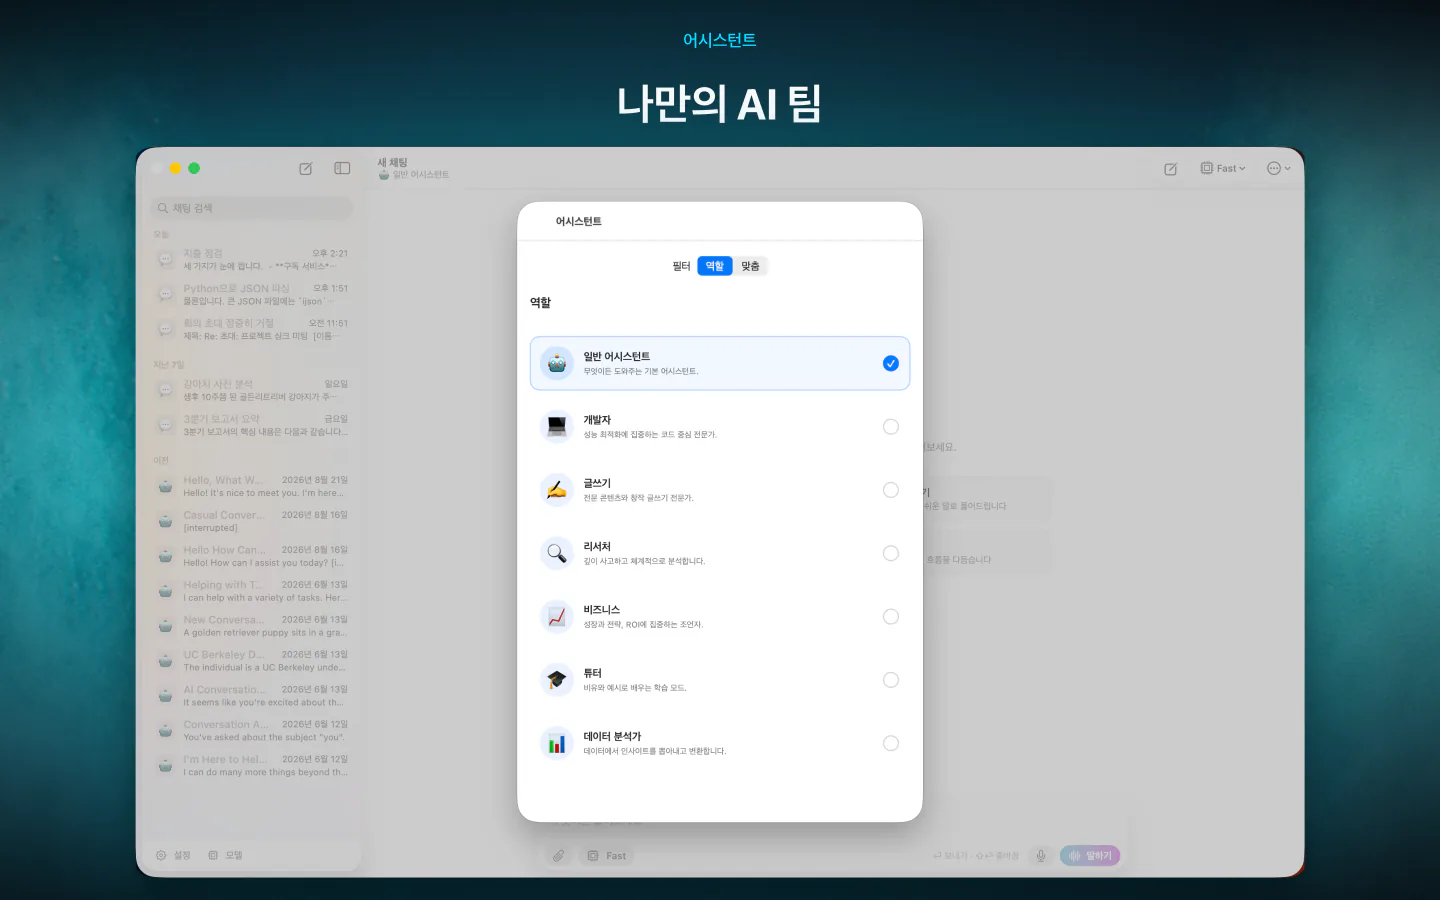Click the new chat icon in top-right toolbar
The image size is (1440, 900).
[x=1171, y=169]
